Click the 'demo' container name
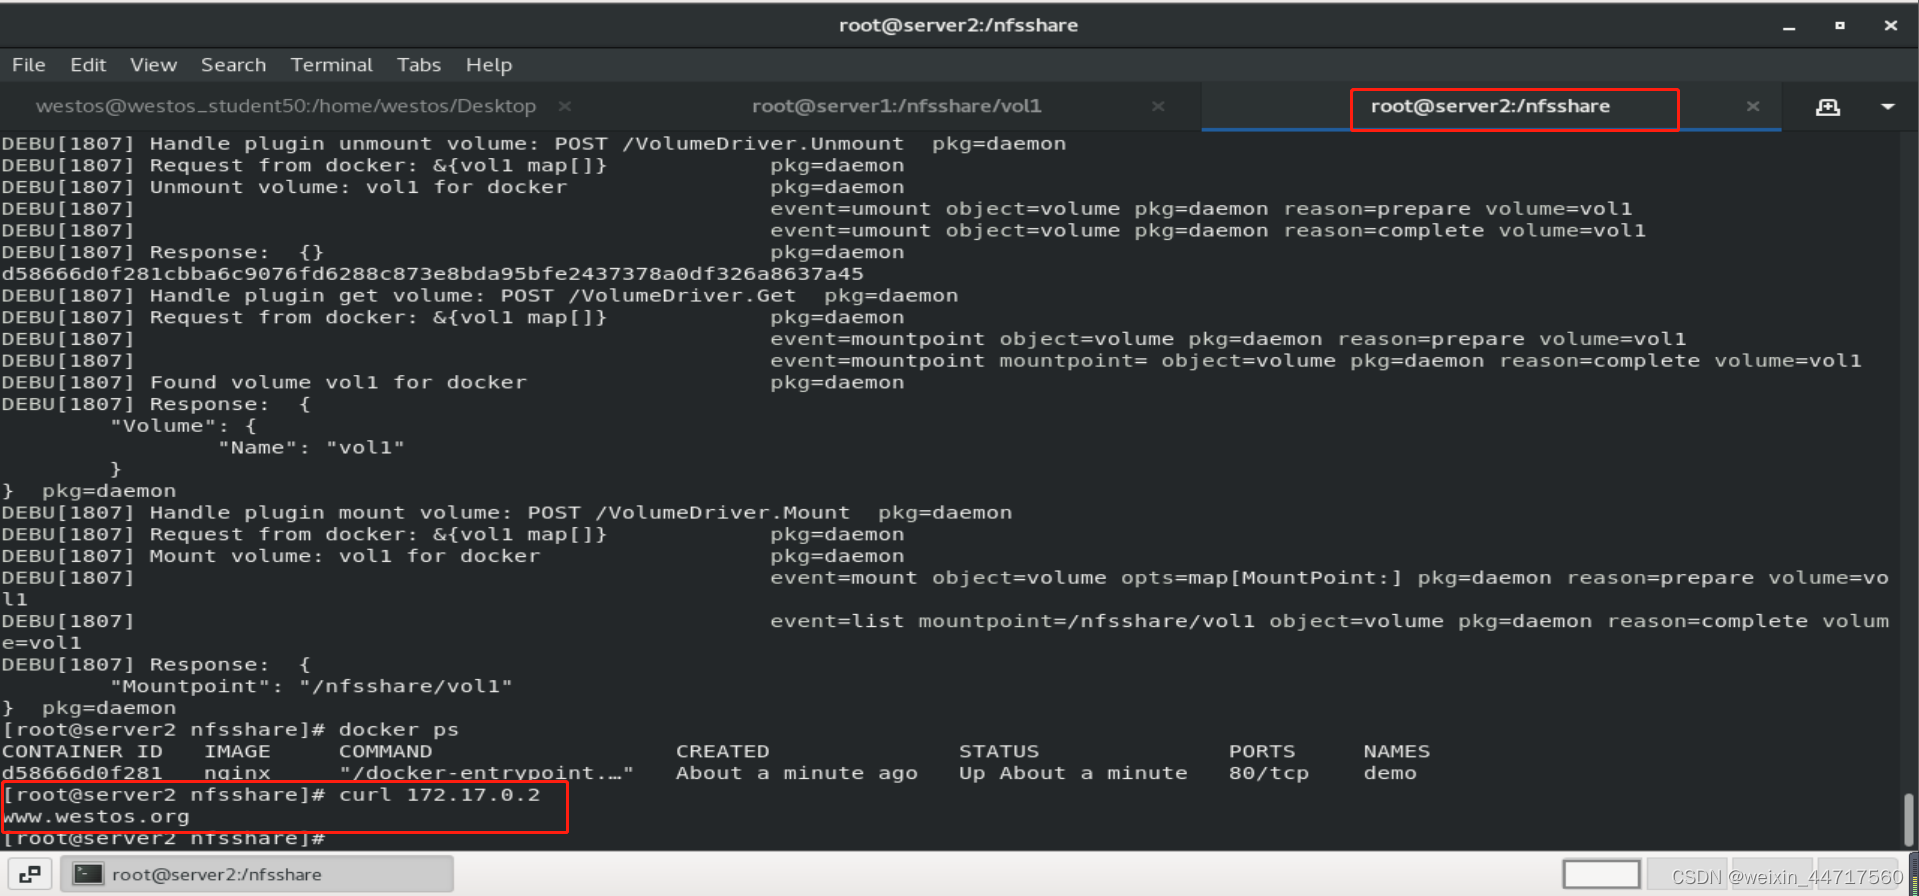 1390,773
